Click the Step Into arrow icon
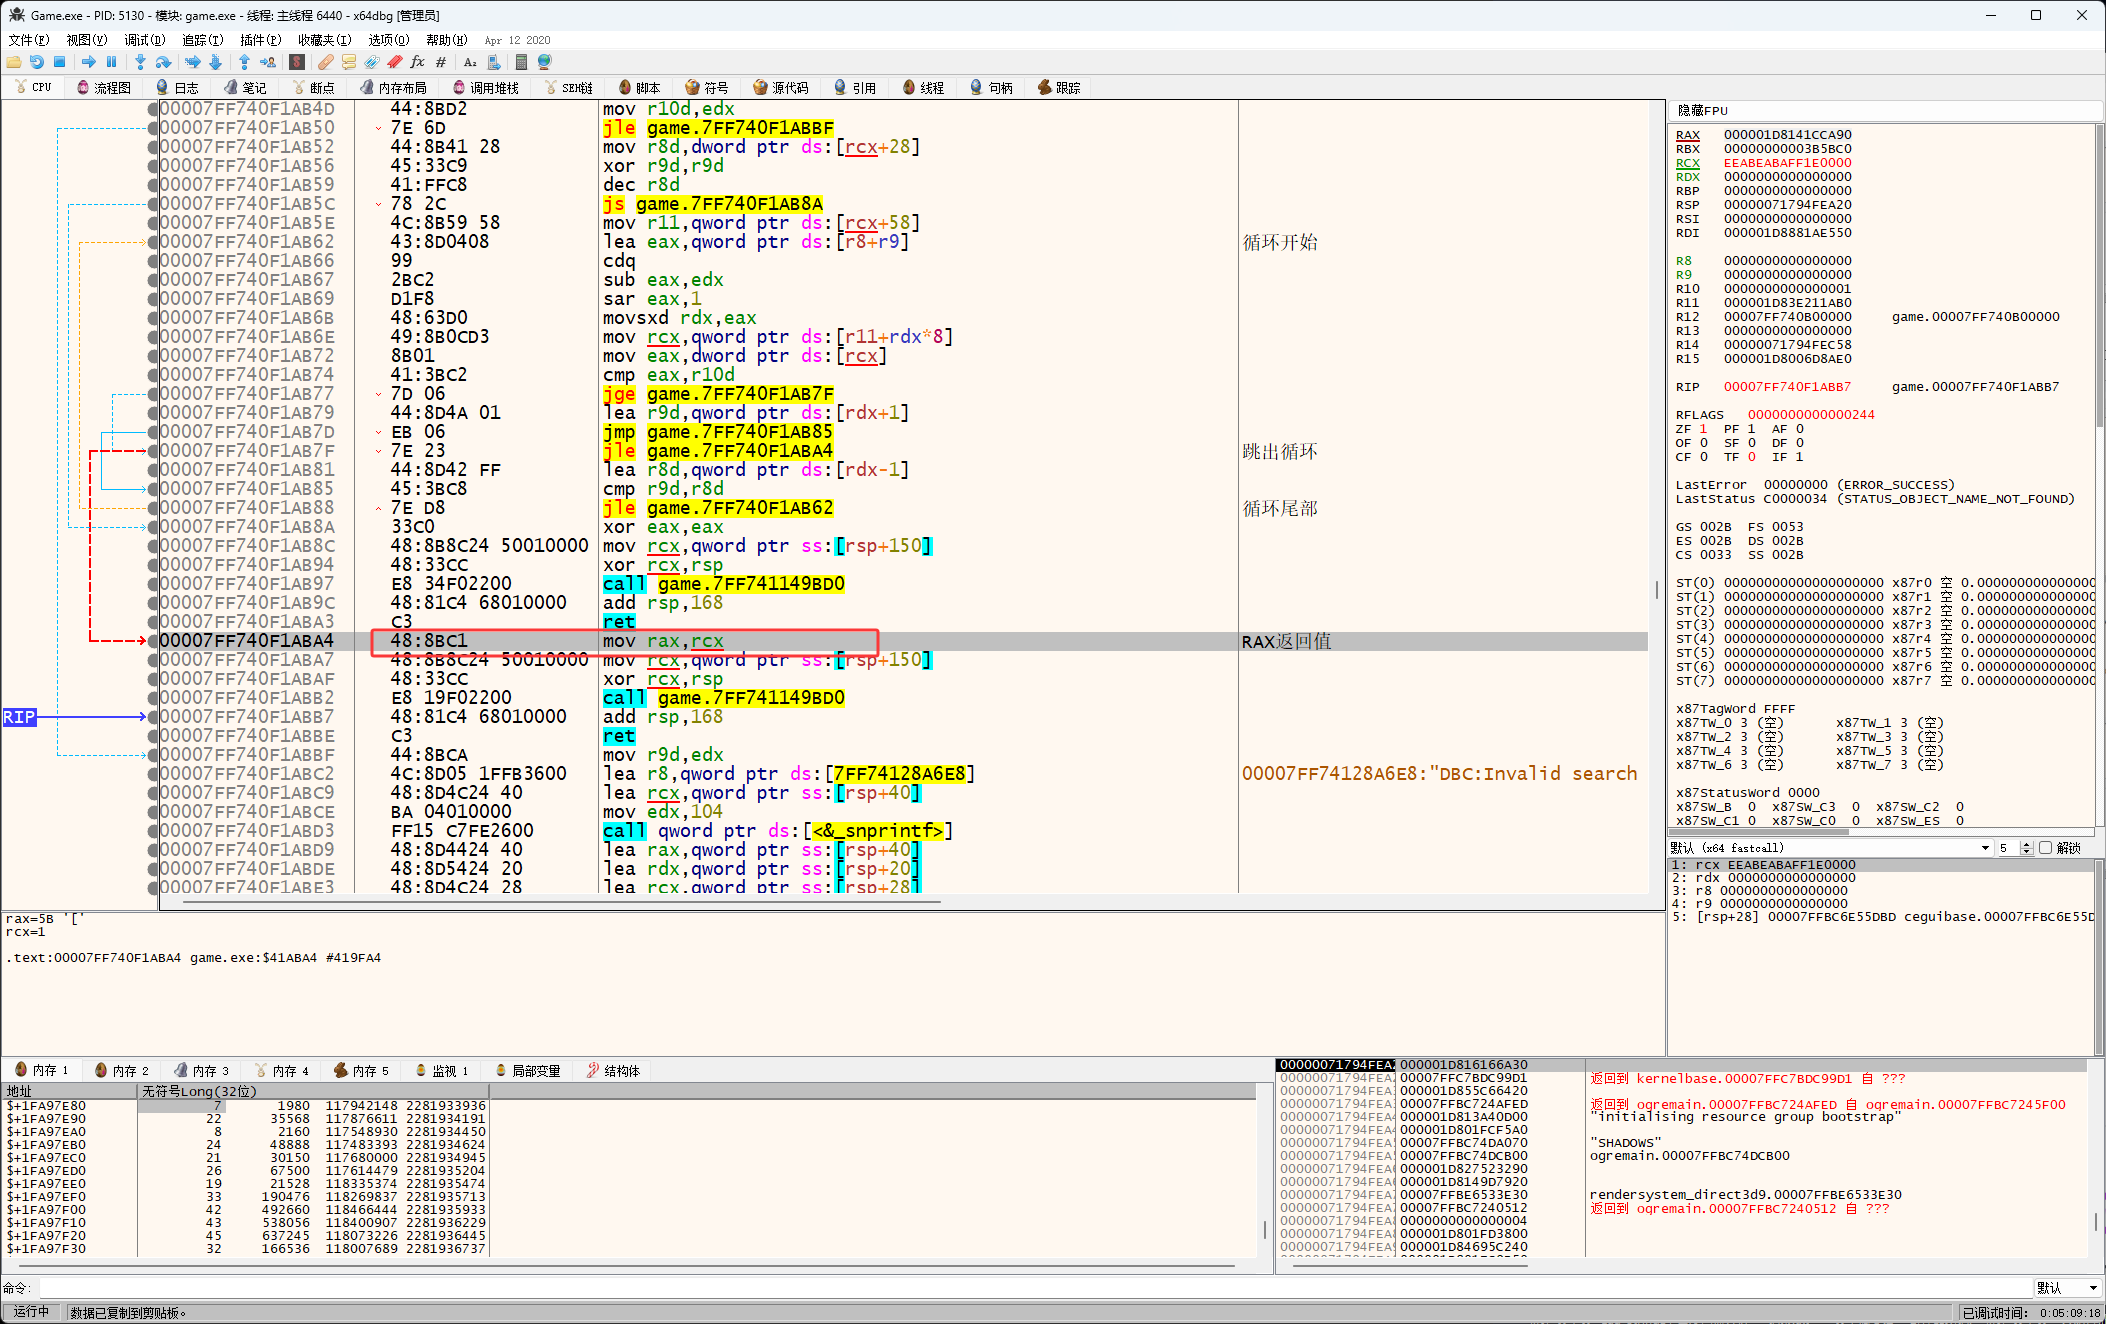2106x1324 pixels. click(x=140, y=62)
